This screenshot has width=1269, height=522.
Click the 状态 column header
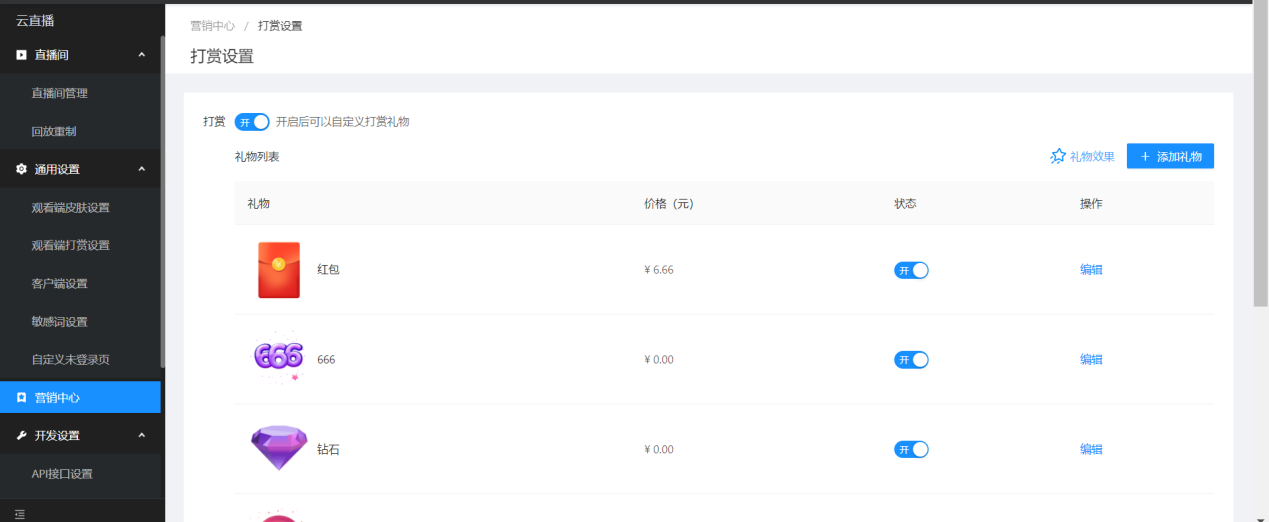[x=905, y=203]
